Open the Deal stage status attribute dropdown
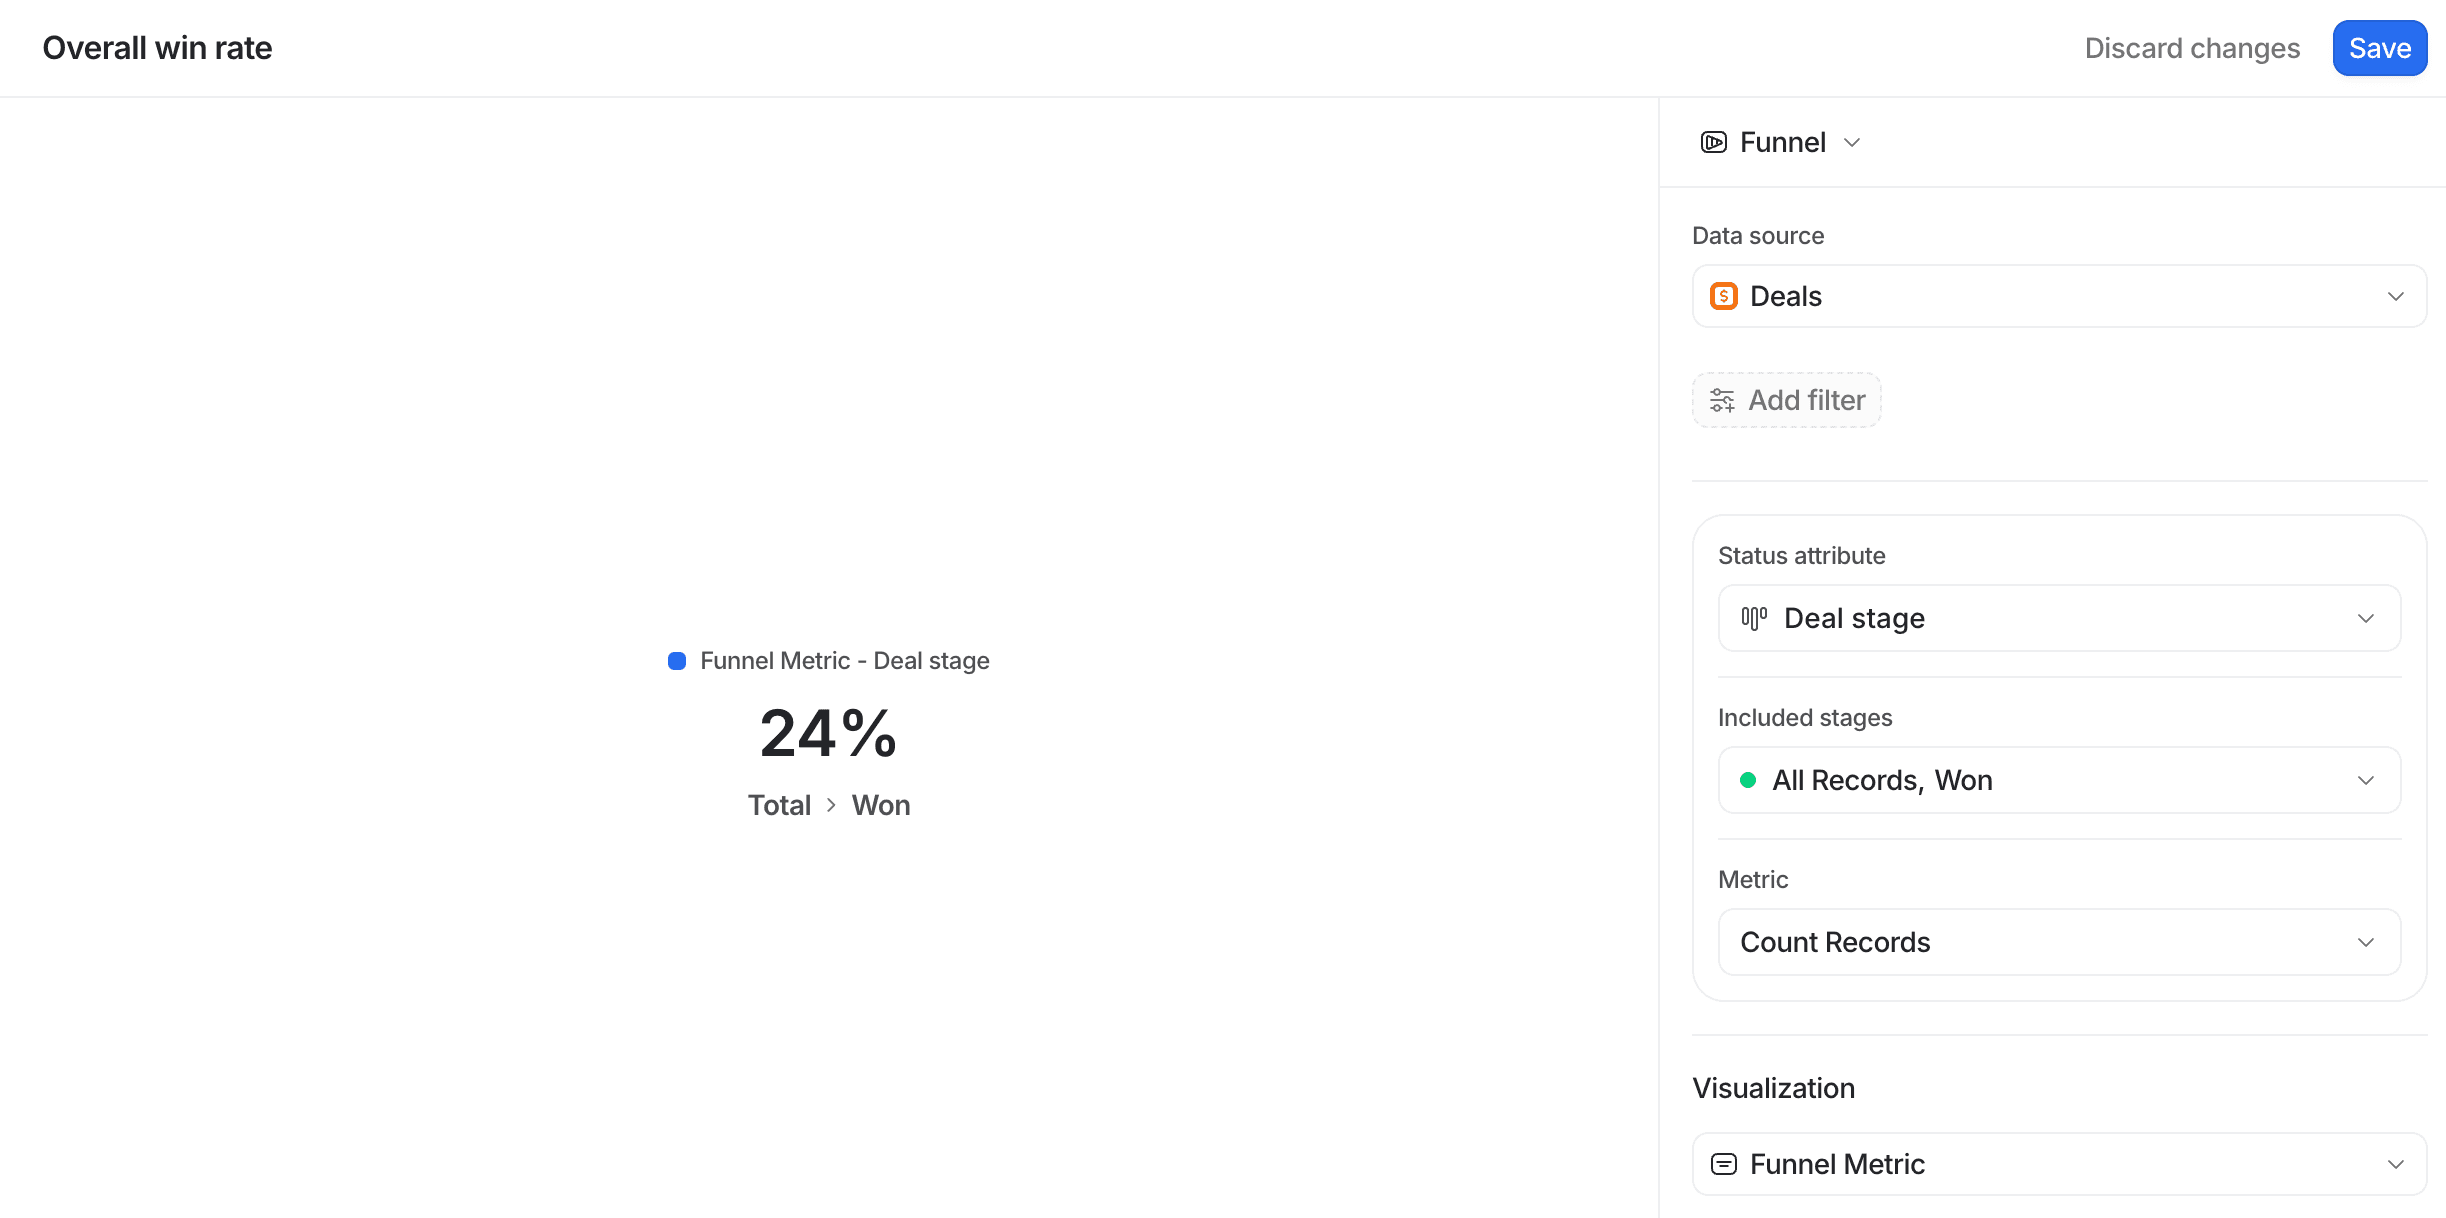The image size is (2446, 1218). [x=2058, y=618]
